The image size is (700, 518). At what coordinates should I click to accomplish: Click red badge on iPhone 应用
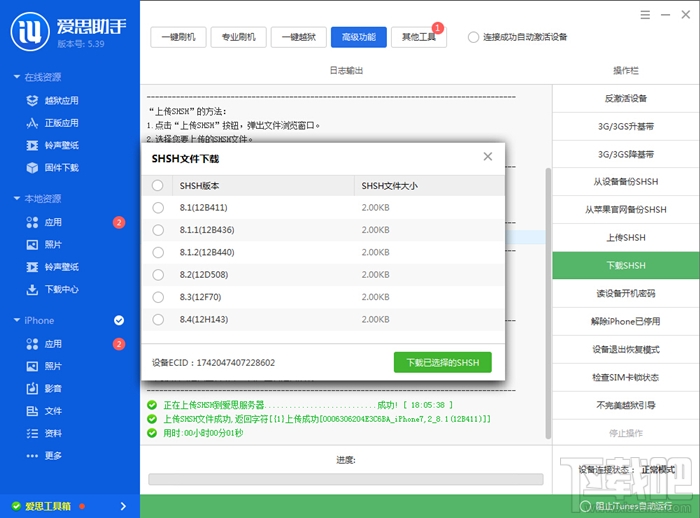coord(119,344)
